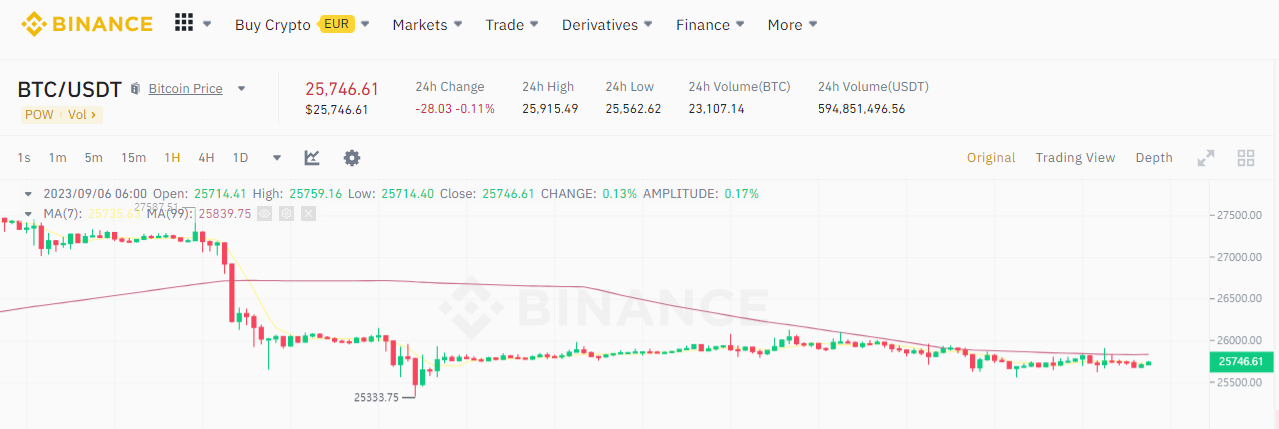Screen dimensions: 1279x429
Task: Click the 24h Low value 25,562.62
Action: (x=633, y=109)
